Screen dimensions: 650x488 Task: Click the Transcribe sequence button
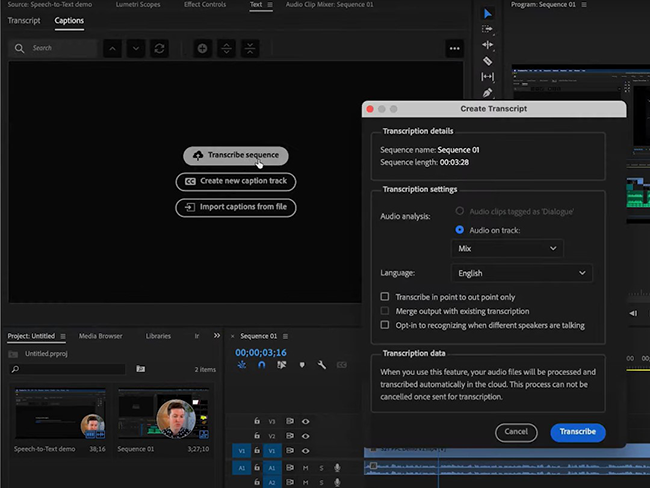click(x=236, y=155)
